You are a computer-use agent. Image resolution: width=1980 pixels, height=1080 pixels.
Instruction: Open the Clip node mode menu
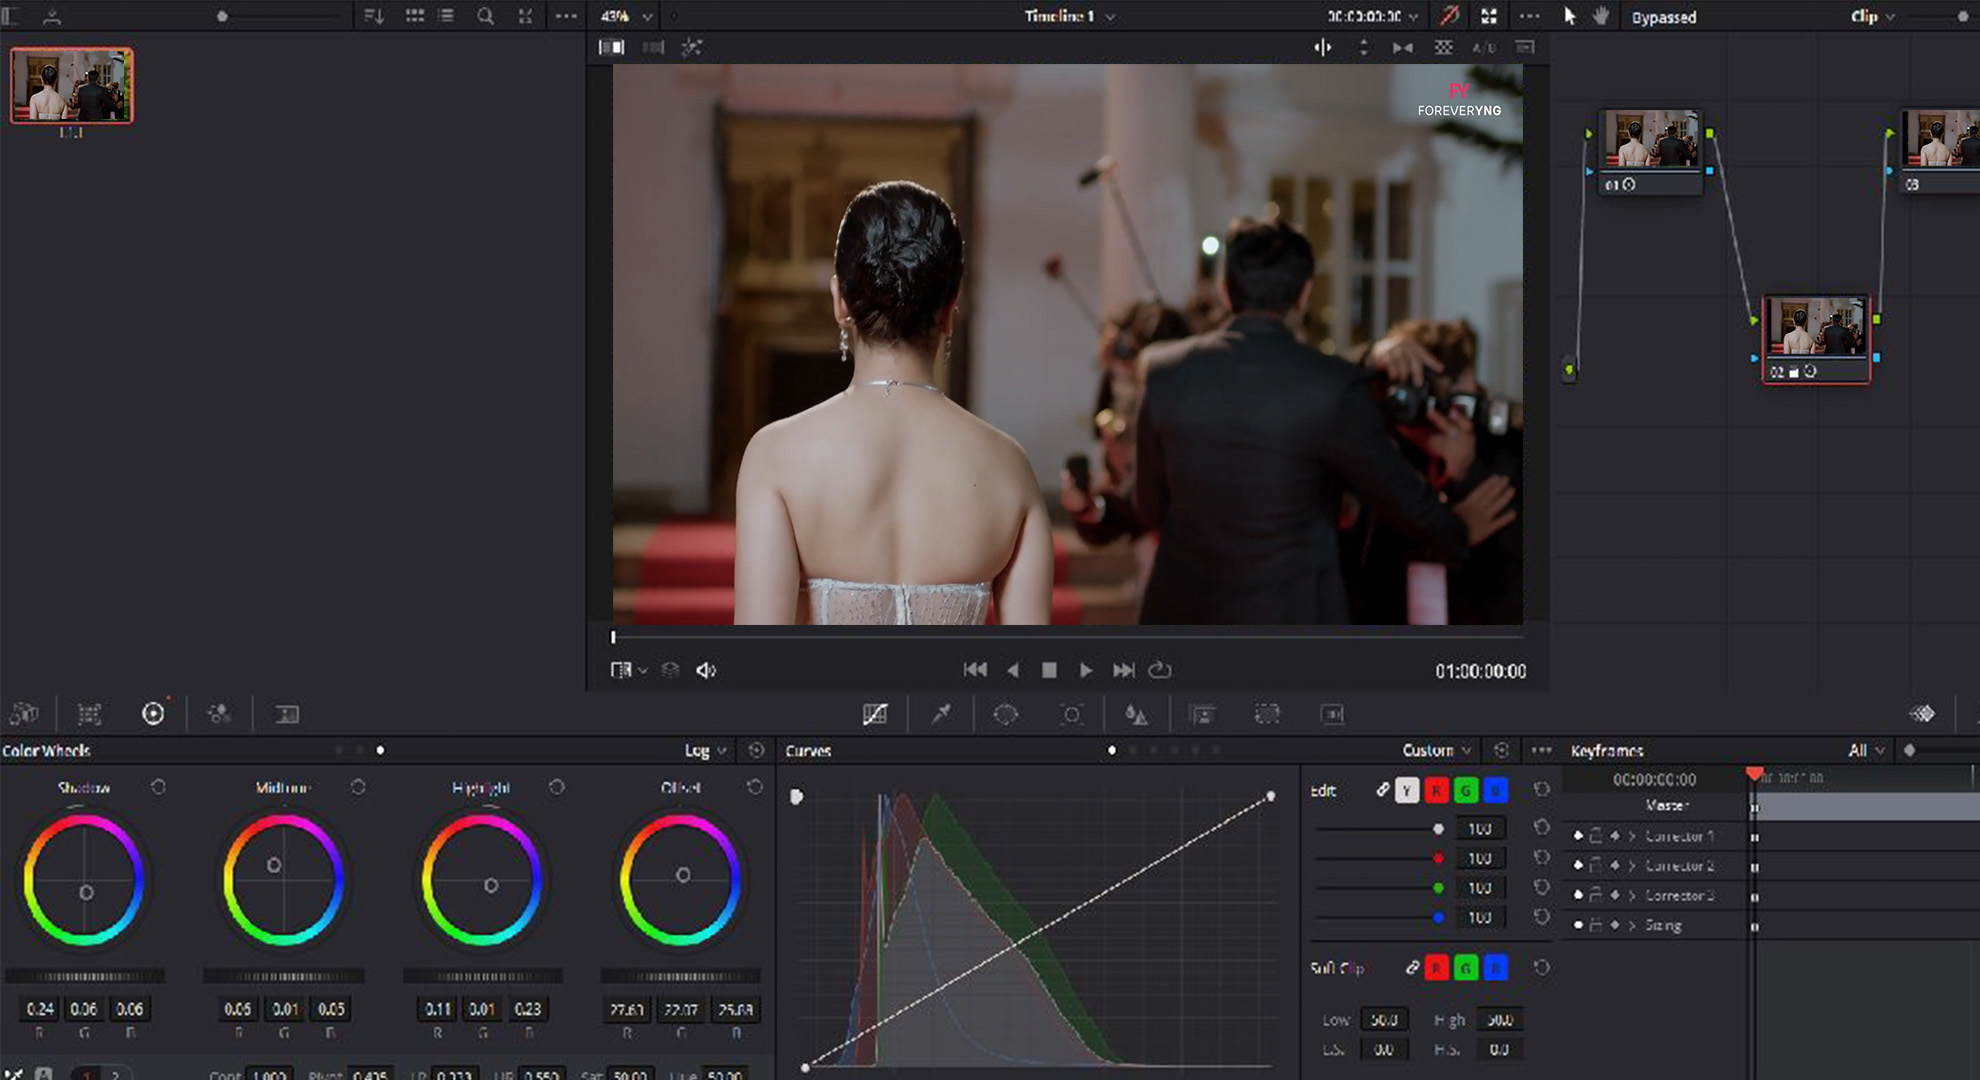(x=1871, y=16)
